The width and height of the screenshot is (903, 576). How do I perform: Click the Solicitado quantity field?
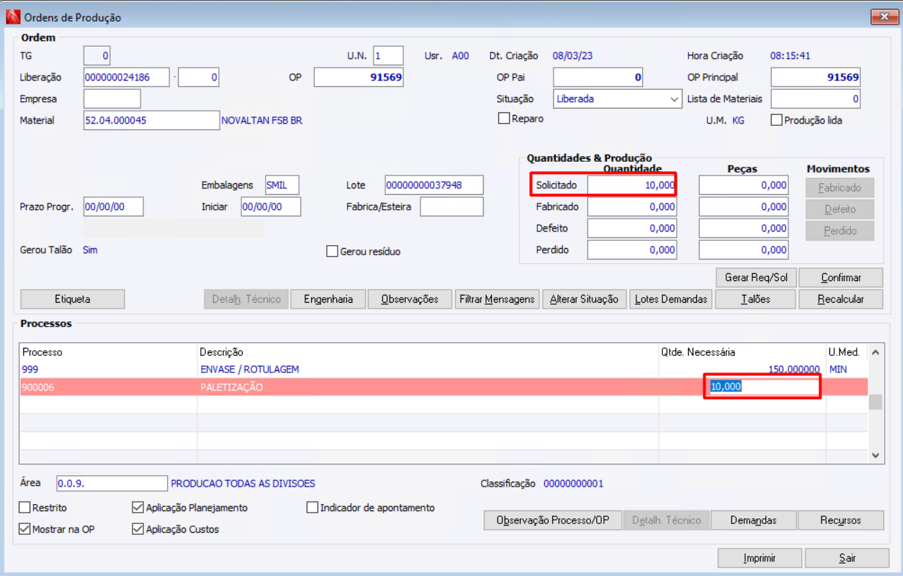coord(632,185)
